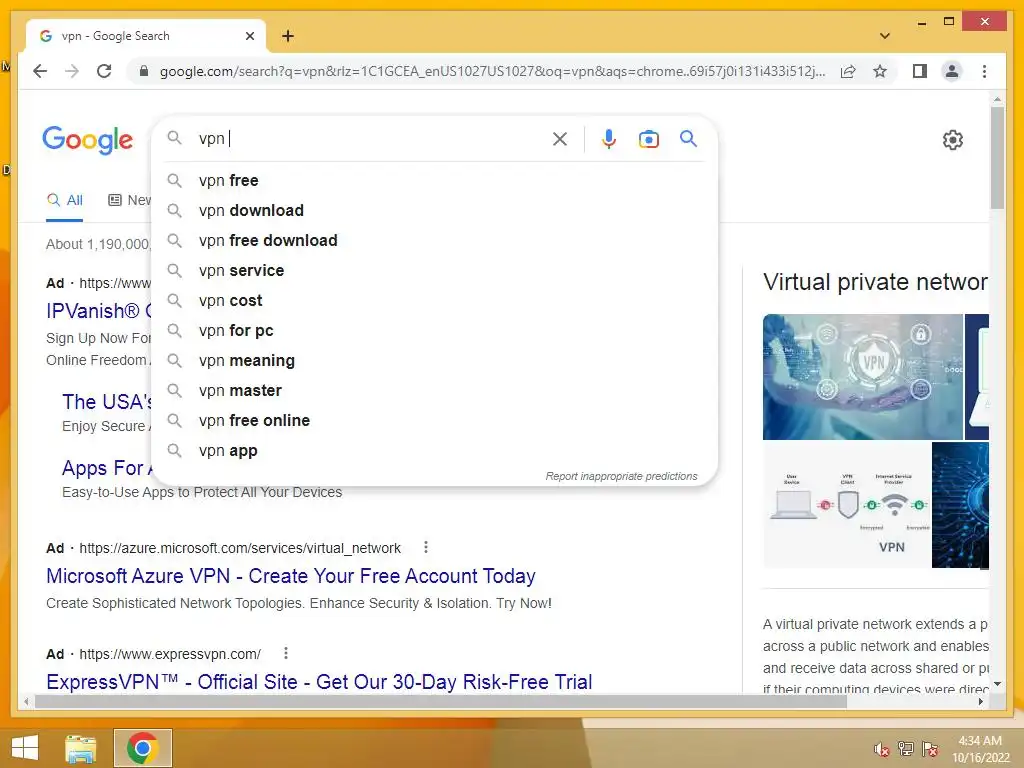Choose the 'vpn app' suggestion
1024x768 pixels.
coord(434,451)
